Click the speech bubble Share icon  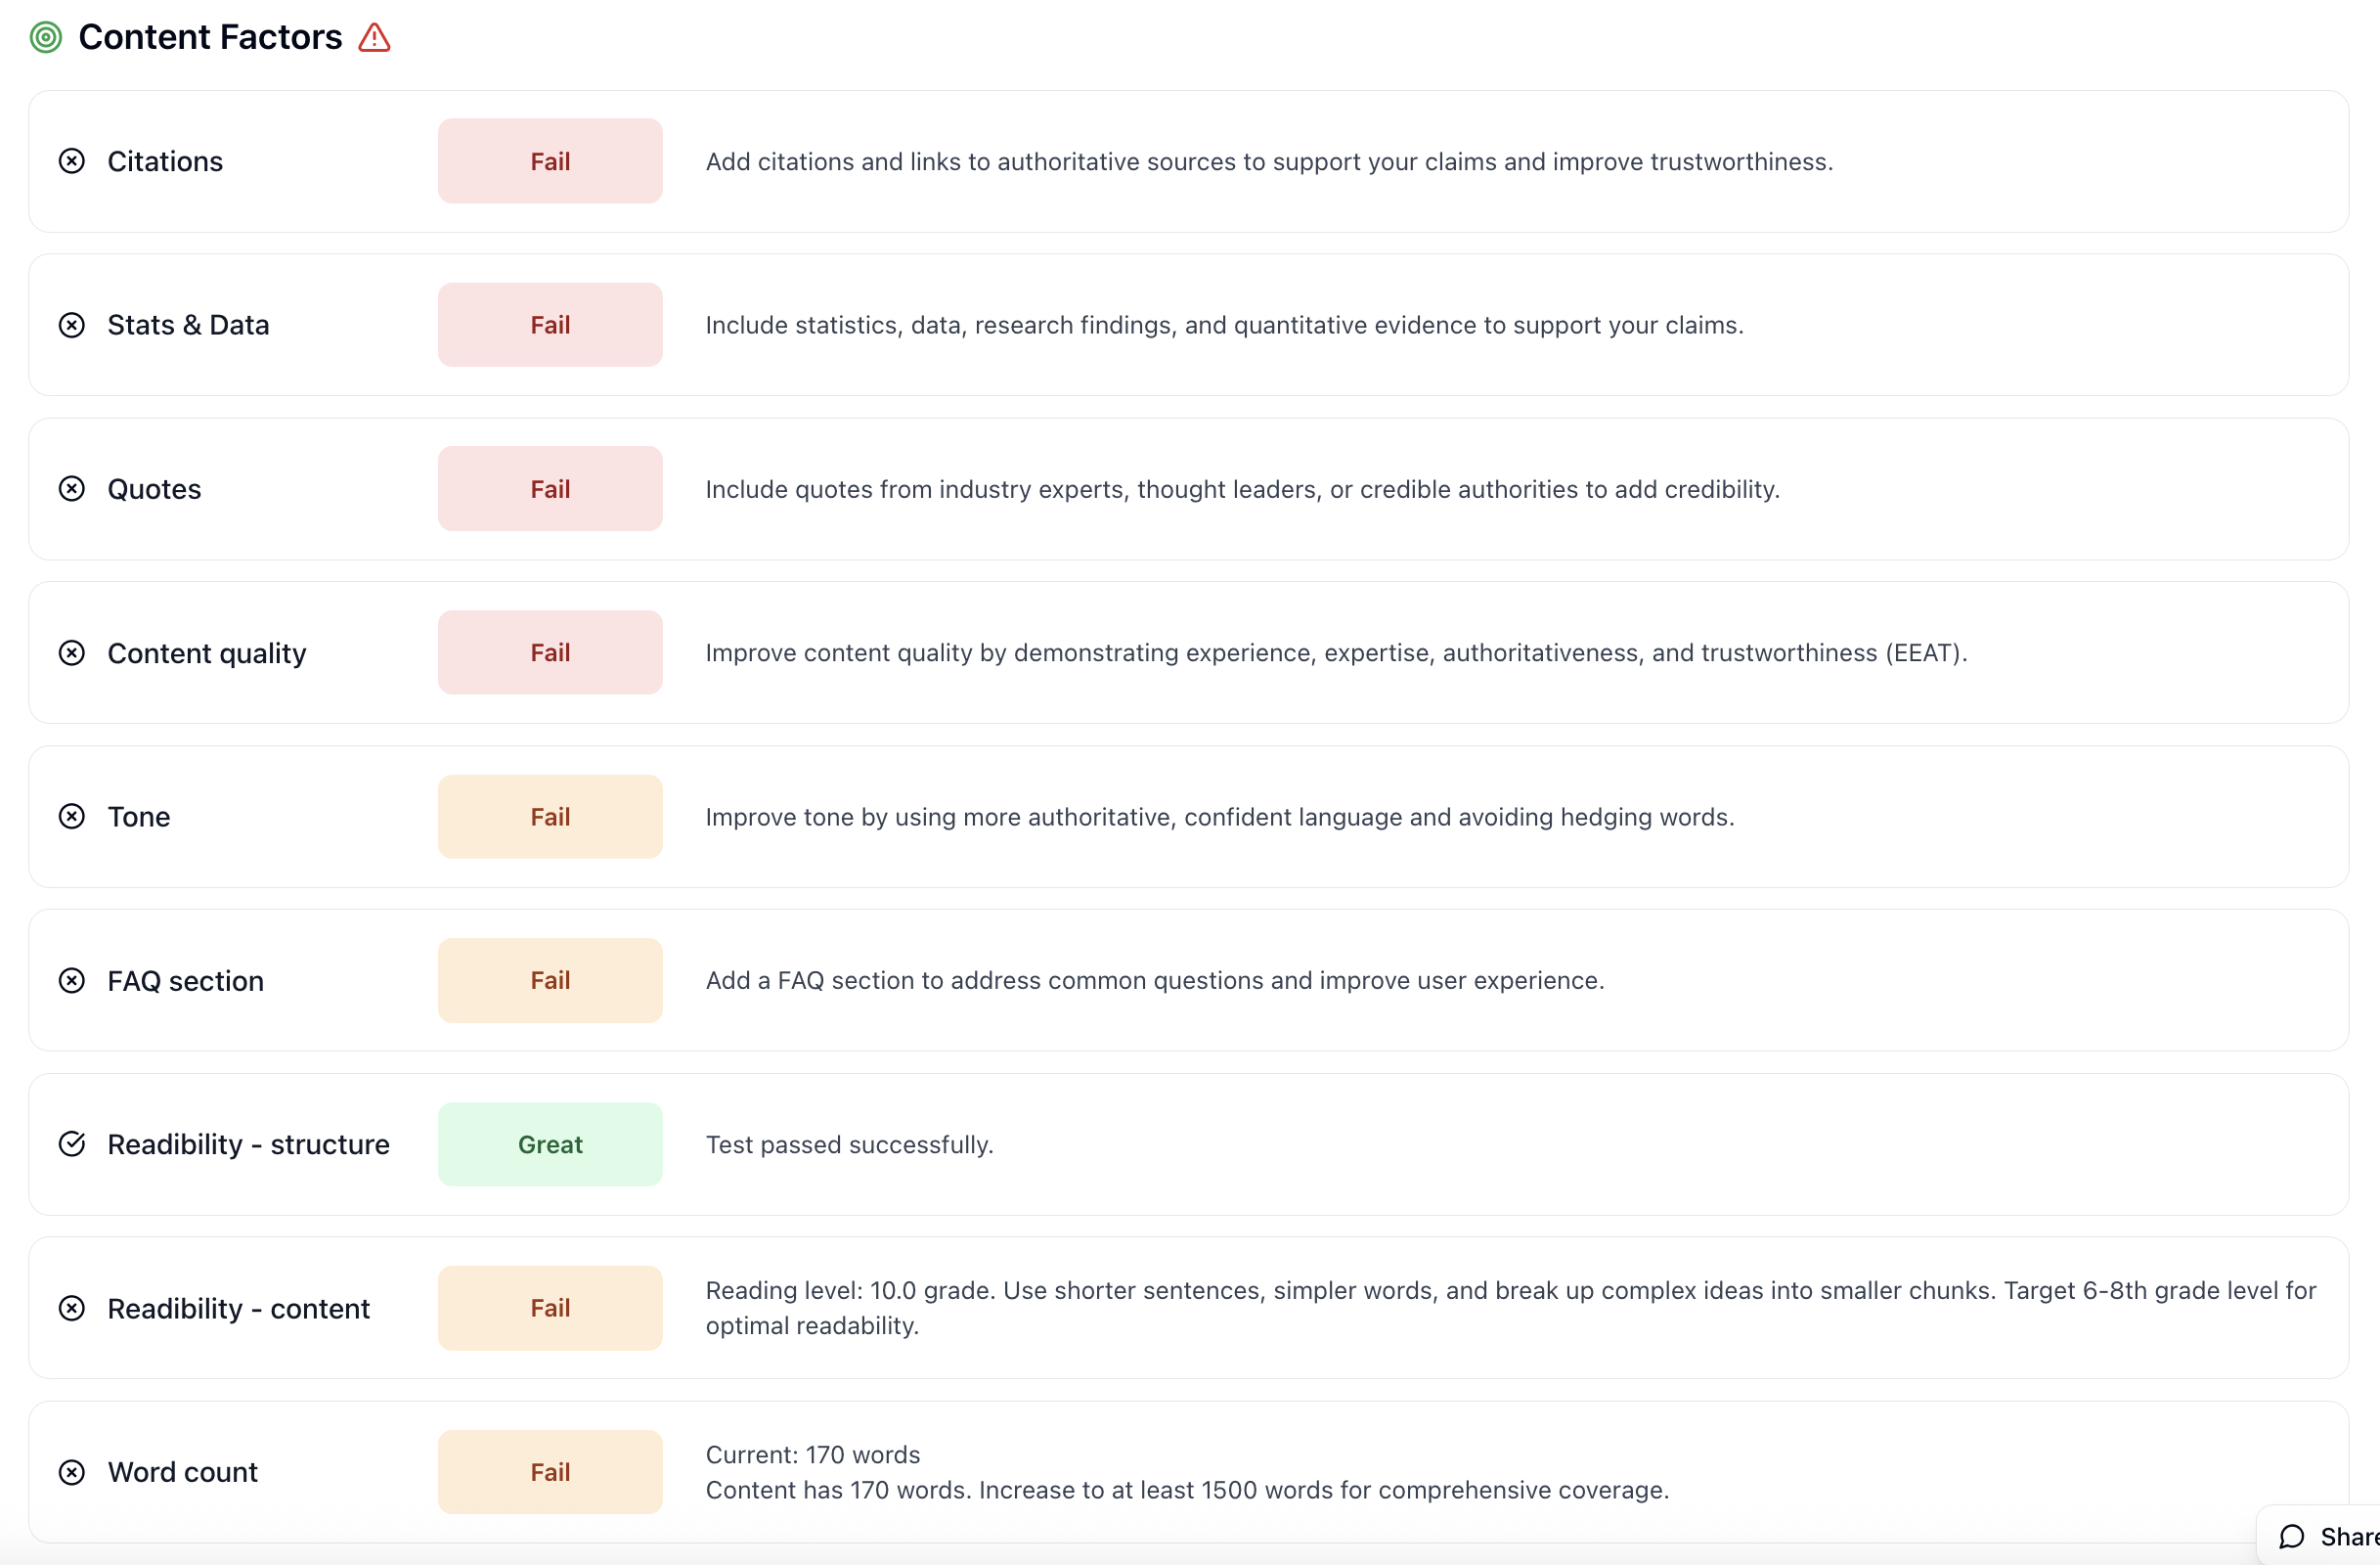2291,1537
